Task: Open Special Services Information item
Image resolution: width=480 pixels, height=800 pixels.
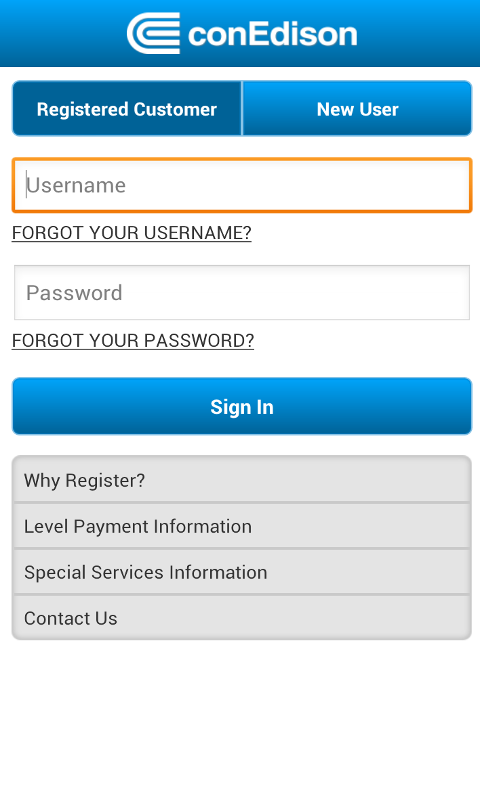Action: 242,572
